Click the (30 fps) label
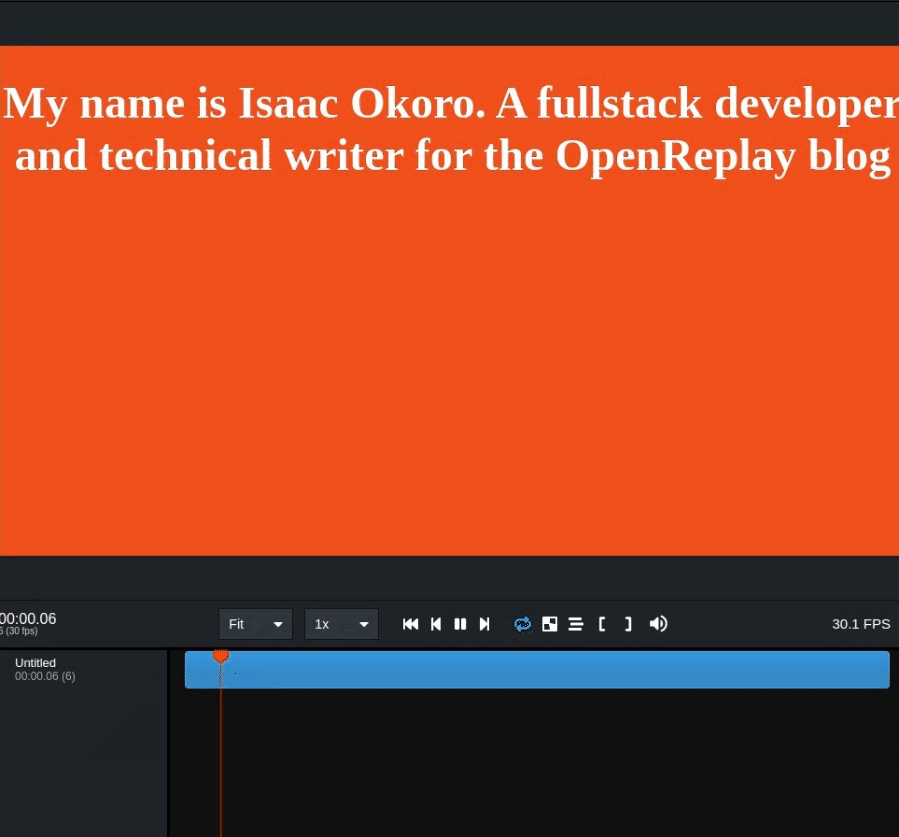Viewport: 899px width, 837px height. (22, 631)
